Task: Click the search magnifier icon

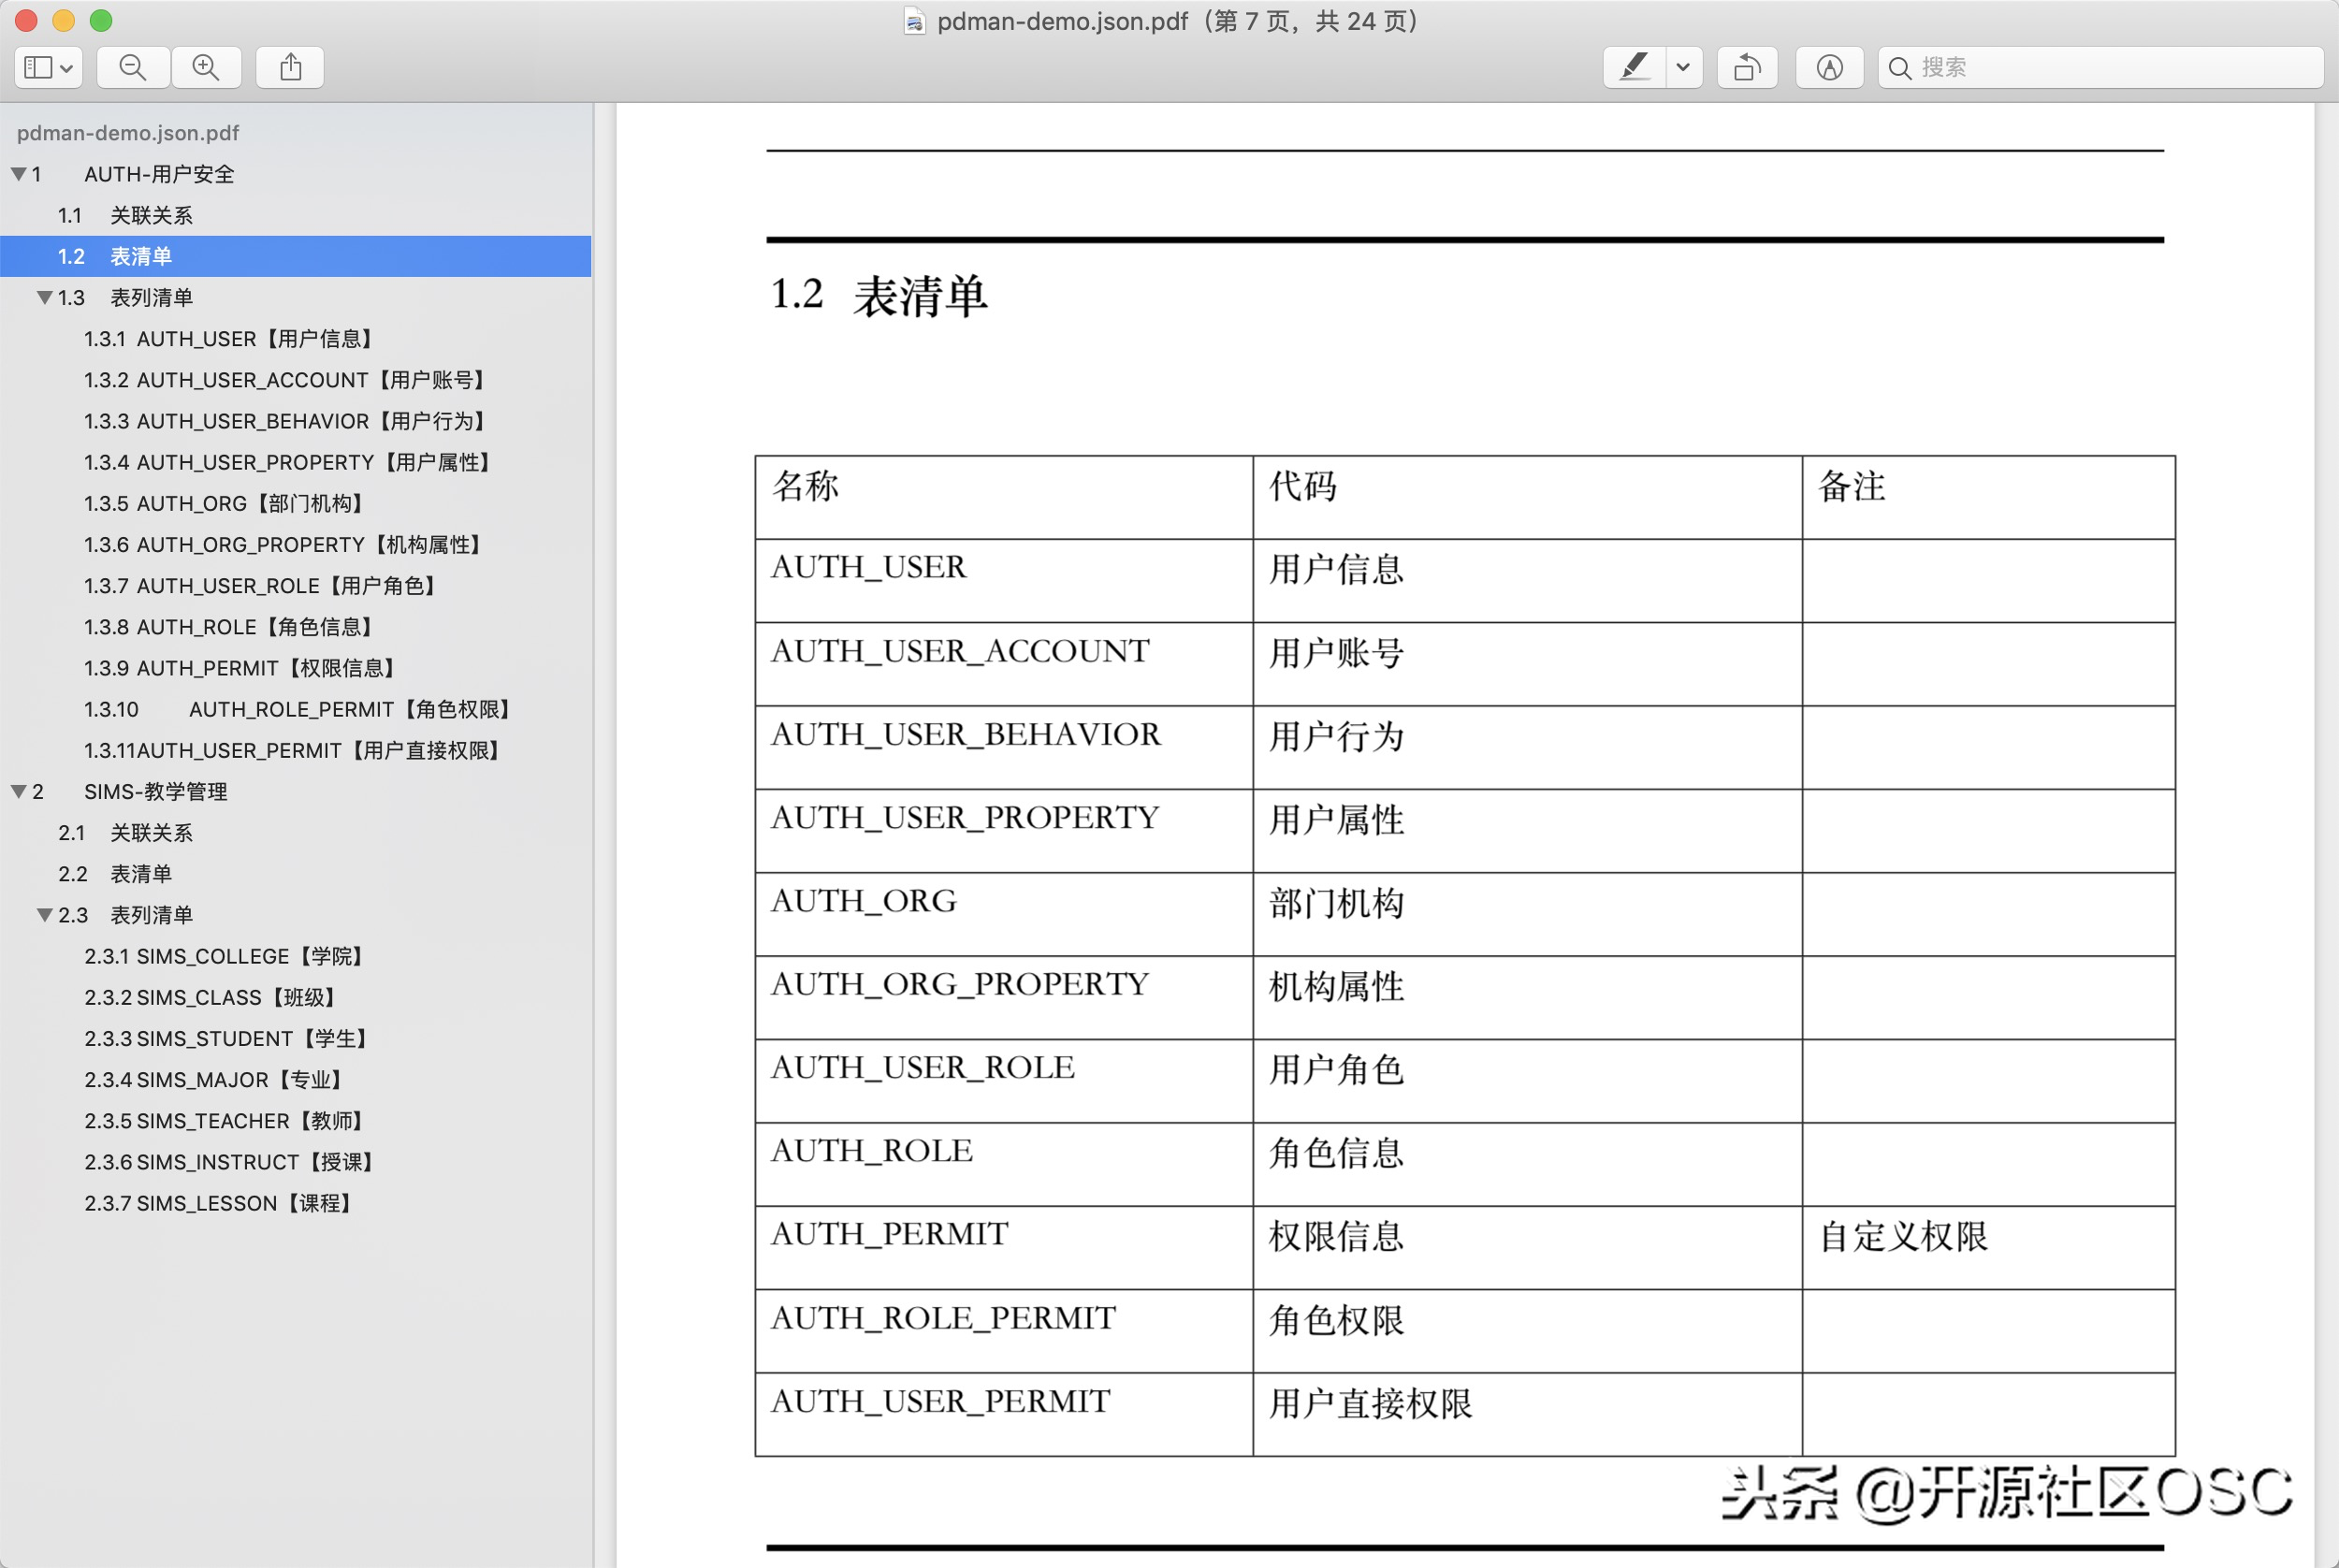Action: (1900, 67)
